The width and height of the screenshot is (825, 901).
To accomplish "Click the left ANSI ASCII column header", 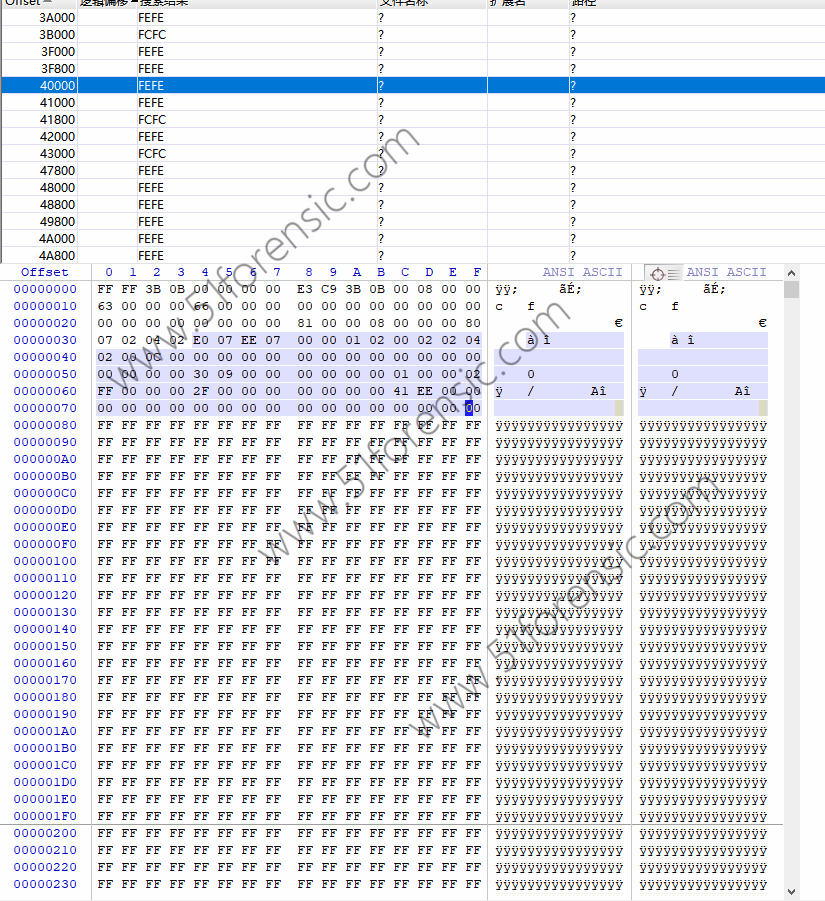I will coord(582,272).
